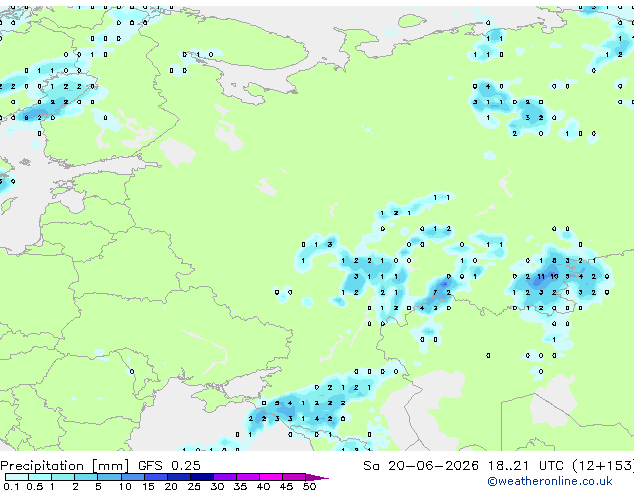The width and height of the screenshot is (634, 490).
Task: Click the 'GFS 0.25' model label
Action: click(x=169, y=466)
